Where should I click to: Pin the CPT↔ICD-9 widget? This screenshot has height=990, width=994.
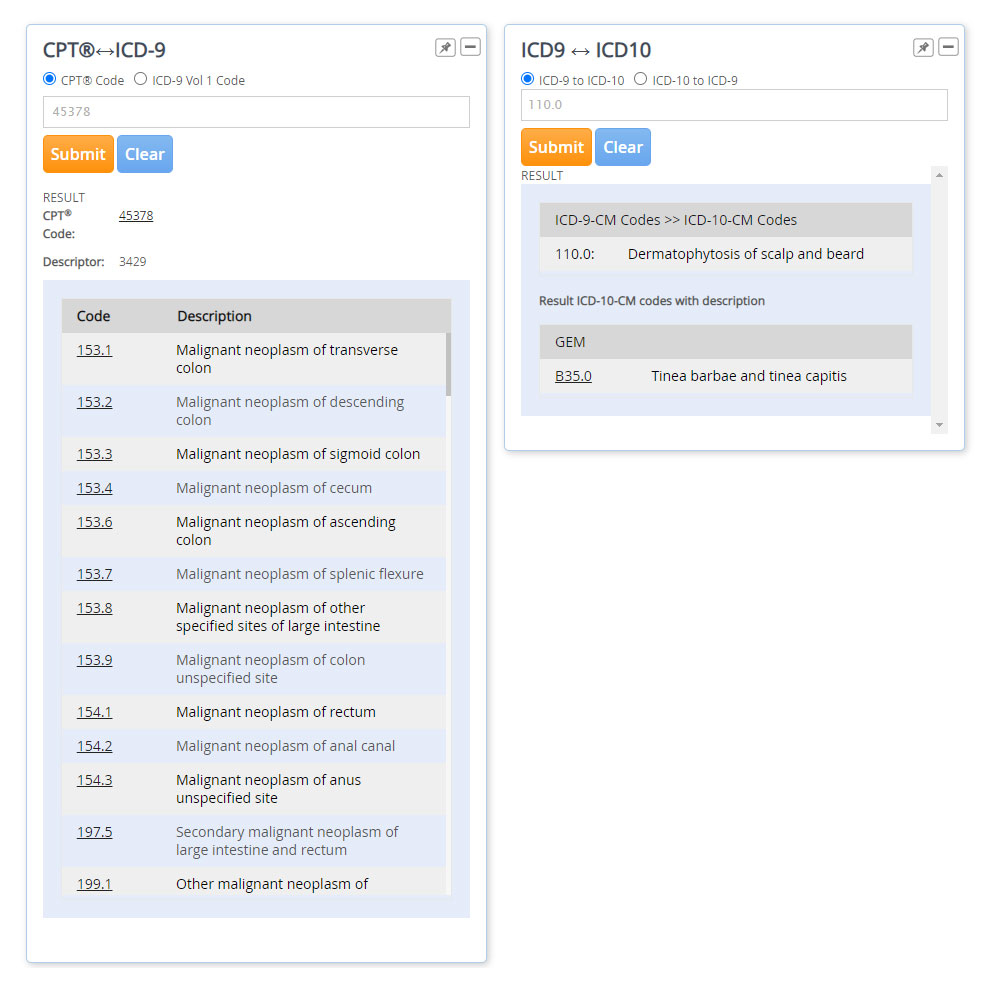point(445,46)
